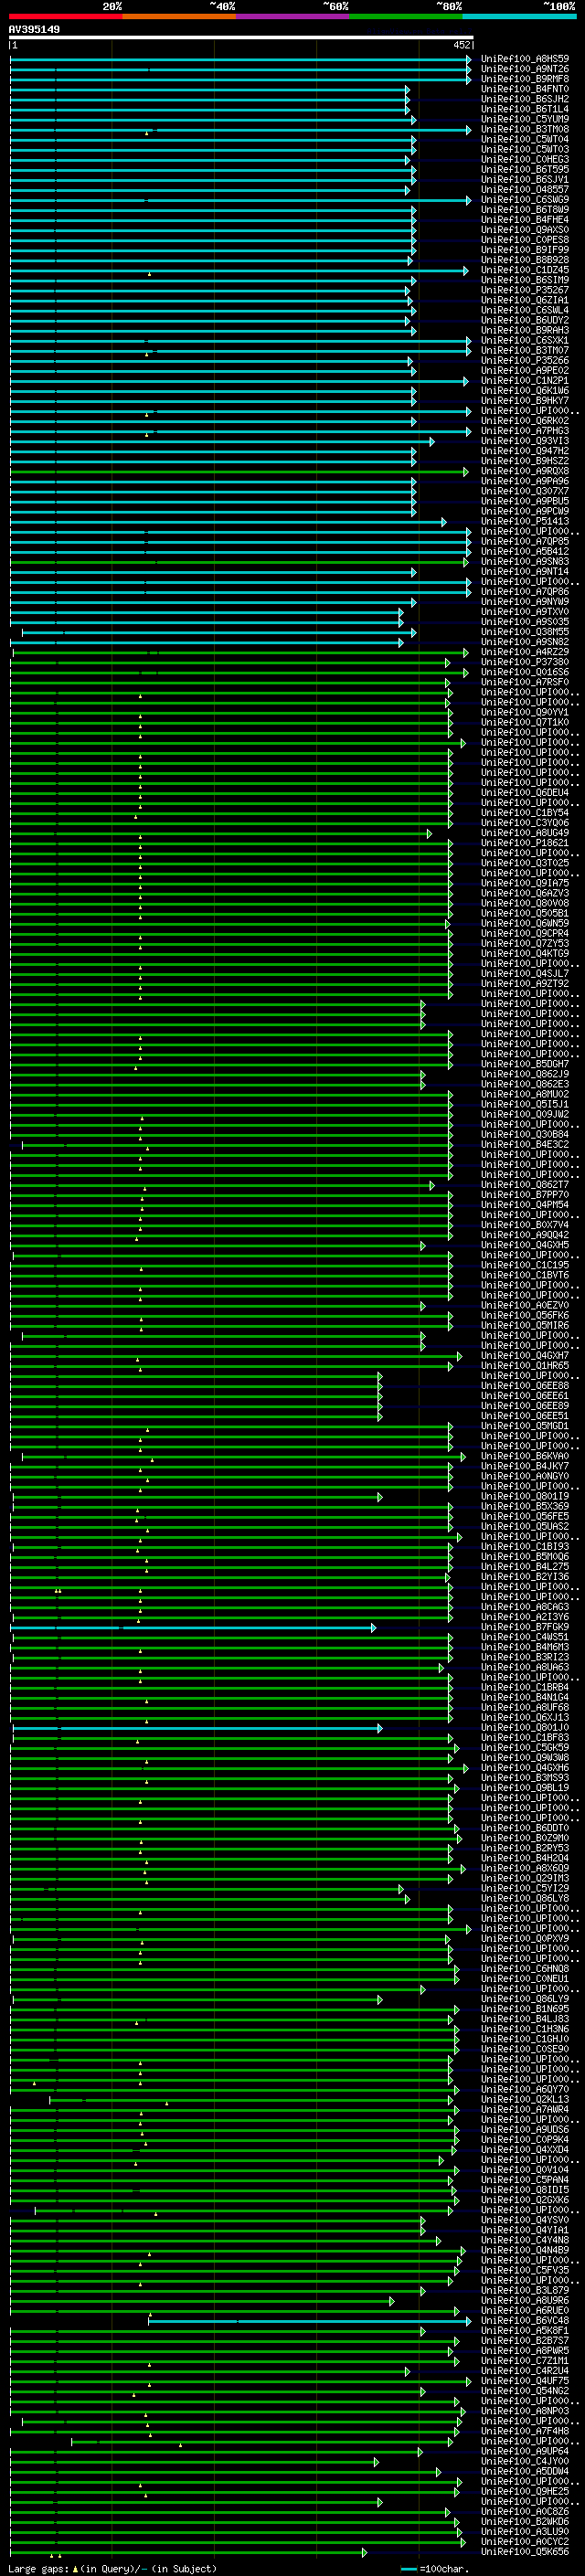Viewport: 585px width, 2576px height.
Task: Click the UniRef100_B8B928 label
Action: [x=525, y=260]
